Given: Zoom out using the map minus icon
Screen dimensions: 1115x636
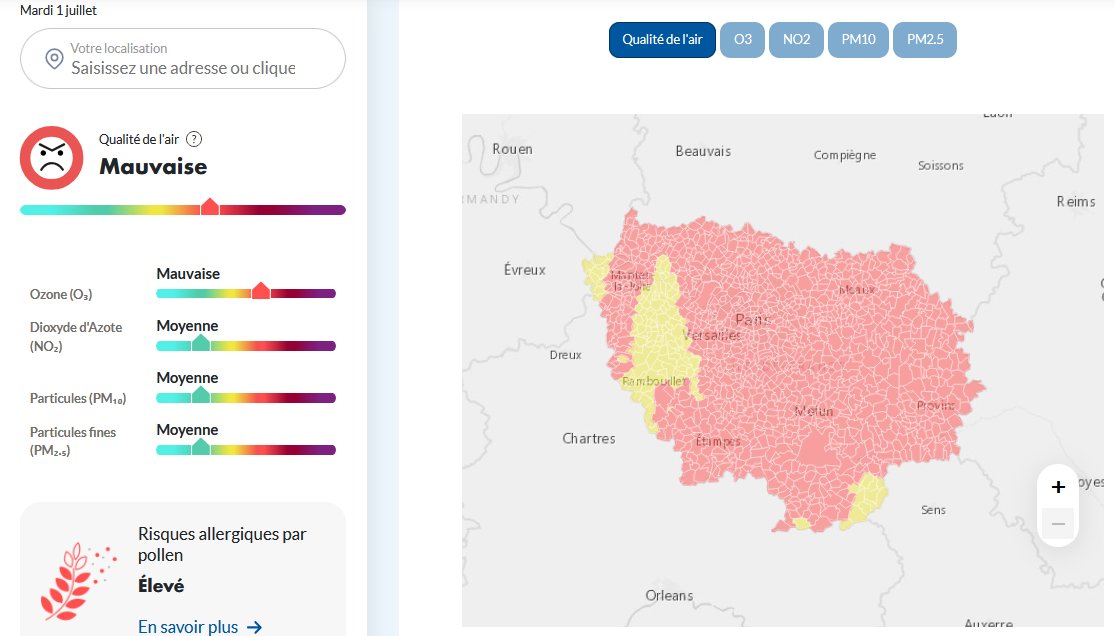Looking at the screenshot, I should tap(1058, 523).
